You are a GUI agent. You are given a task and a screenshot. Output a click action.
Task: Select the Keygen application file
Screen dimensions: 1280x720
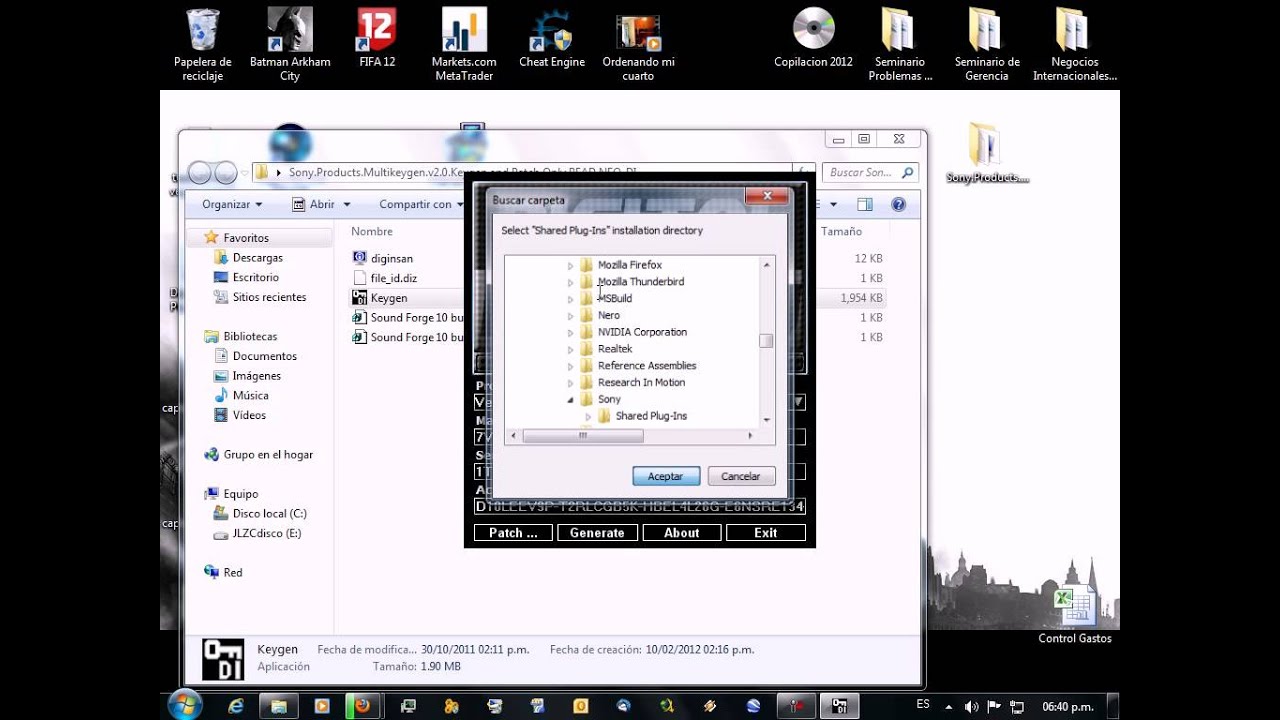[388, 298]
